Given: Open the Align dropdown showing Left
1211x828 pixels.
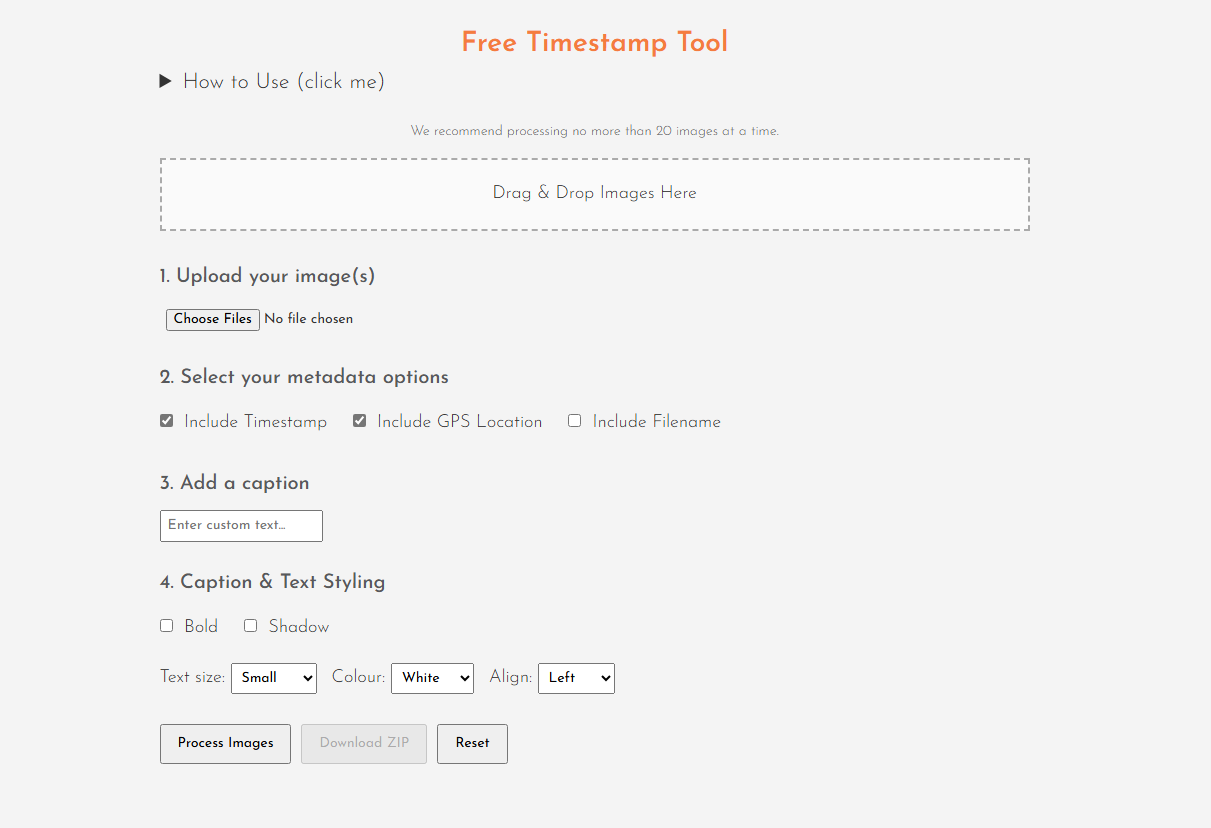Looking at the screenshot, I should click(576, 678).
